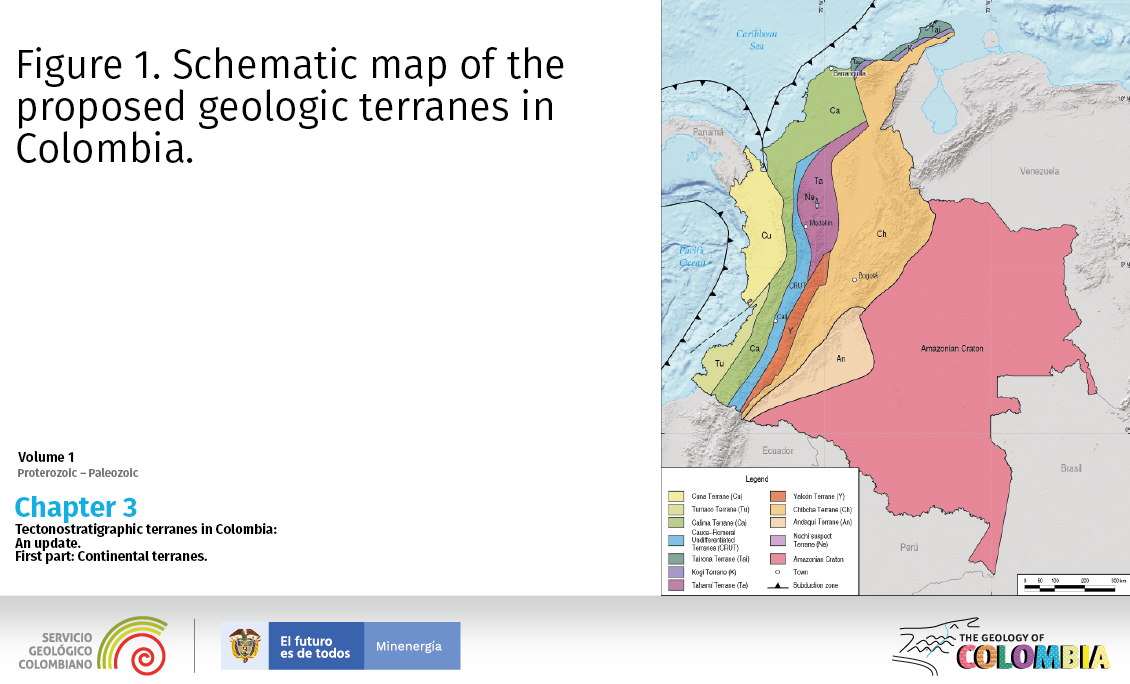Viewport: 1130px width, 684px height.
Task: Click the 'Proterozoic – Paleozoic' subtitle
Action: 78,473
